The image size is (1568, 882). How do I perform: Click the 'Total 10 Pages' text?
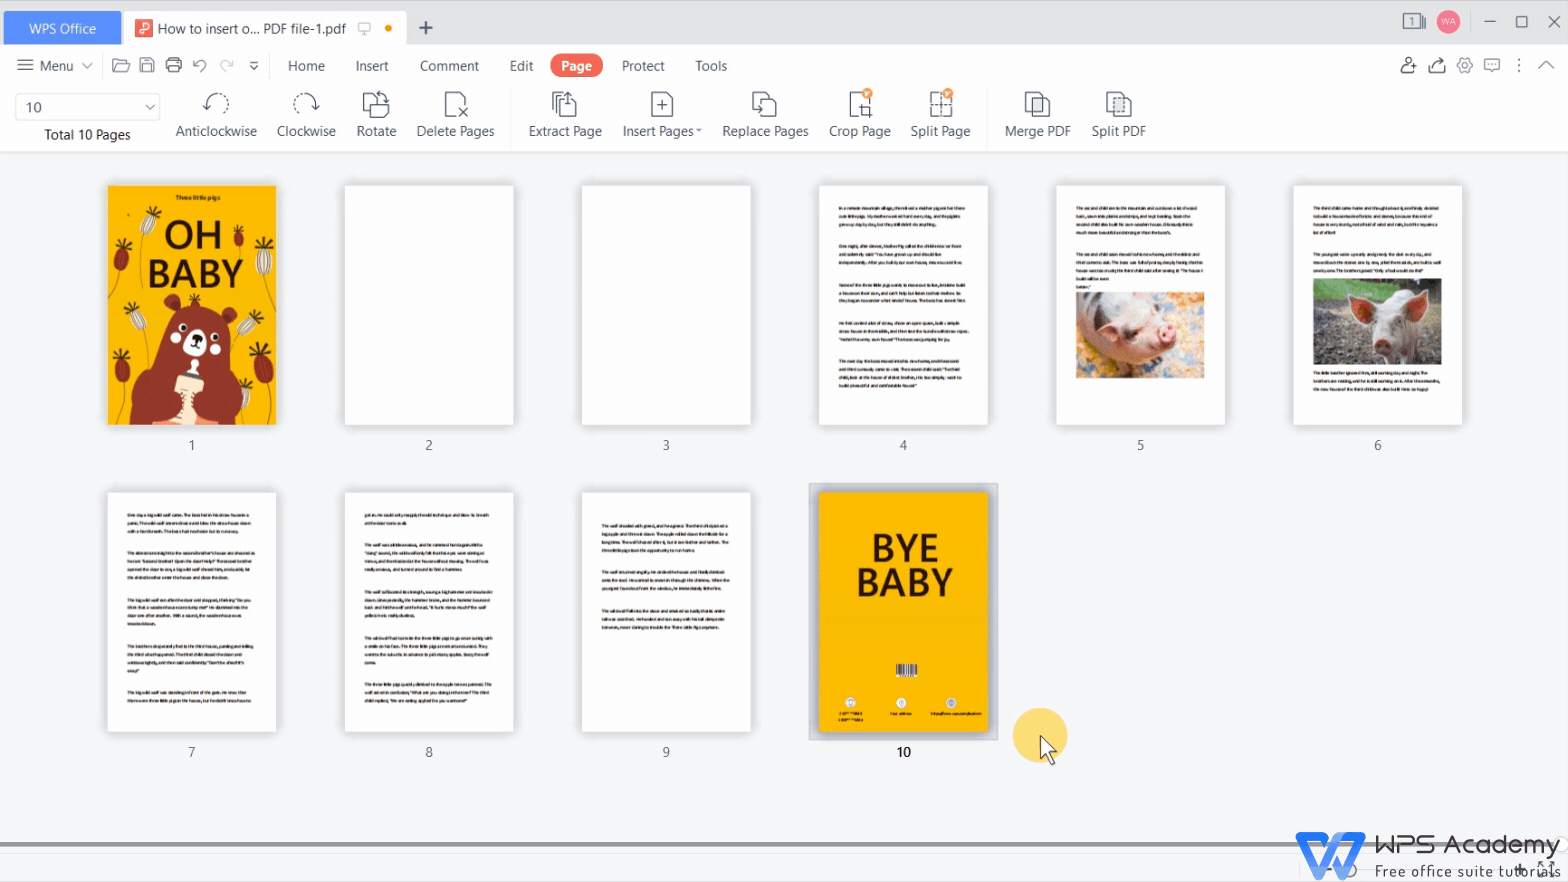pyautogui.click(x=87, y=135)
